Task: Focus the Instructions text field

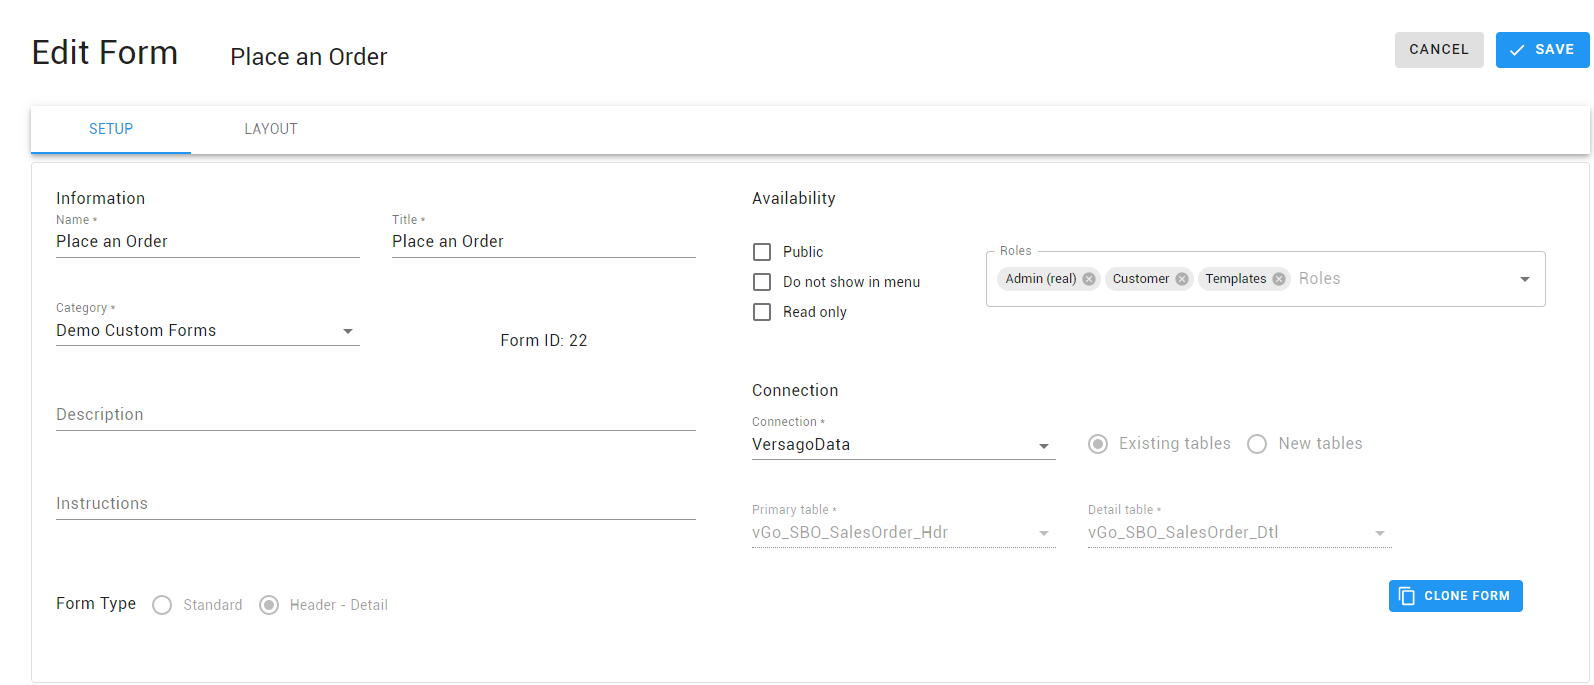Action: point(376,504)
